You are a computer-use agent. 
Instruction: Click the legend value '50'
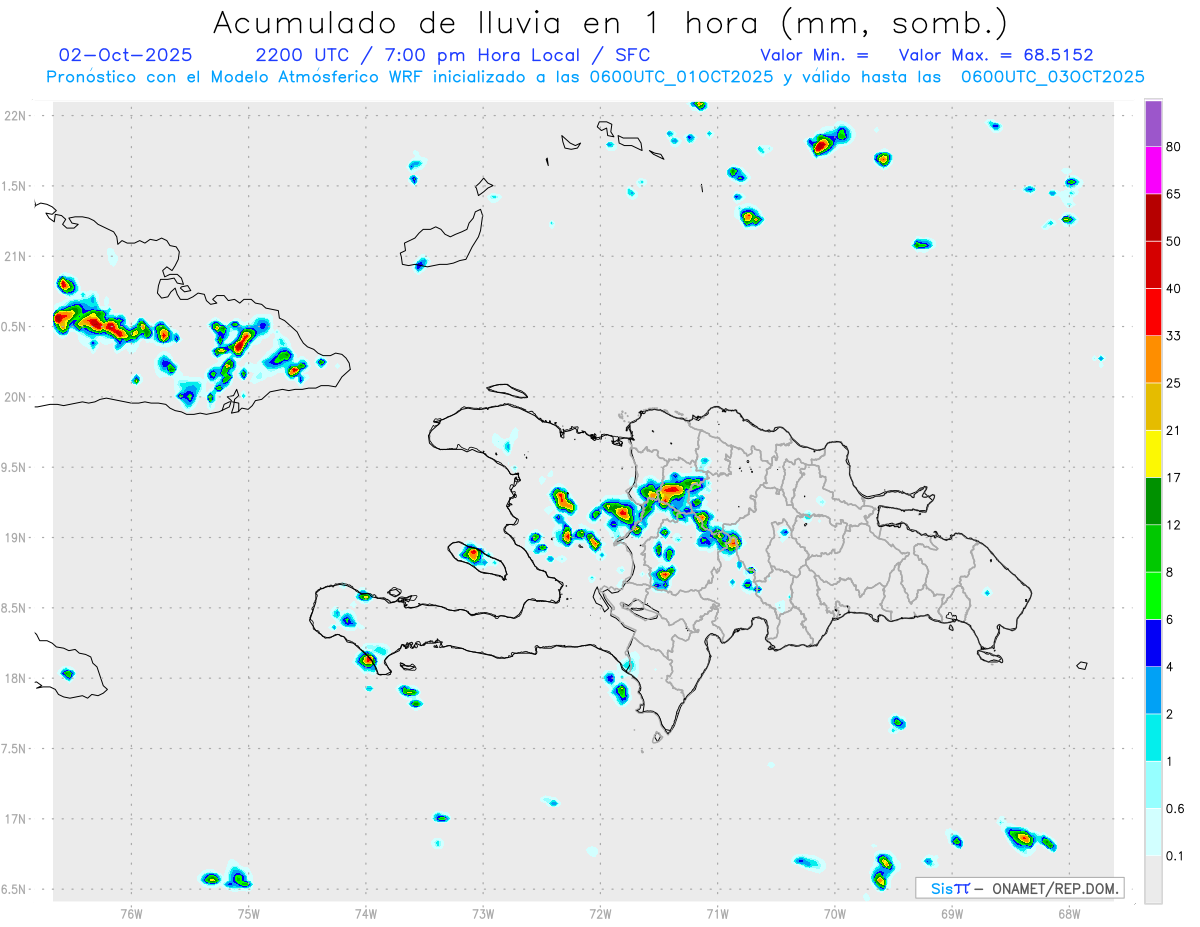[1173, 241]
